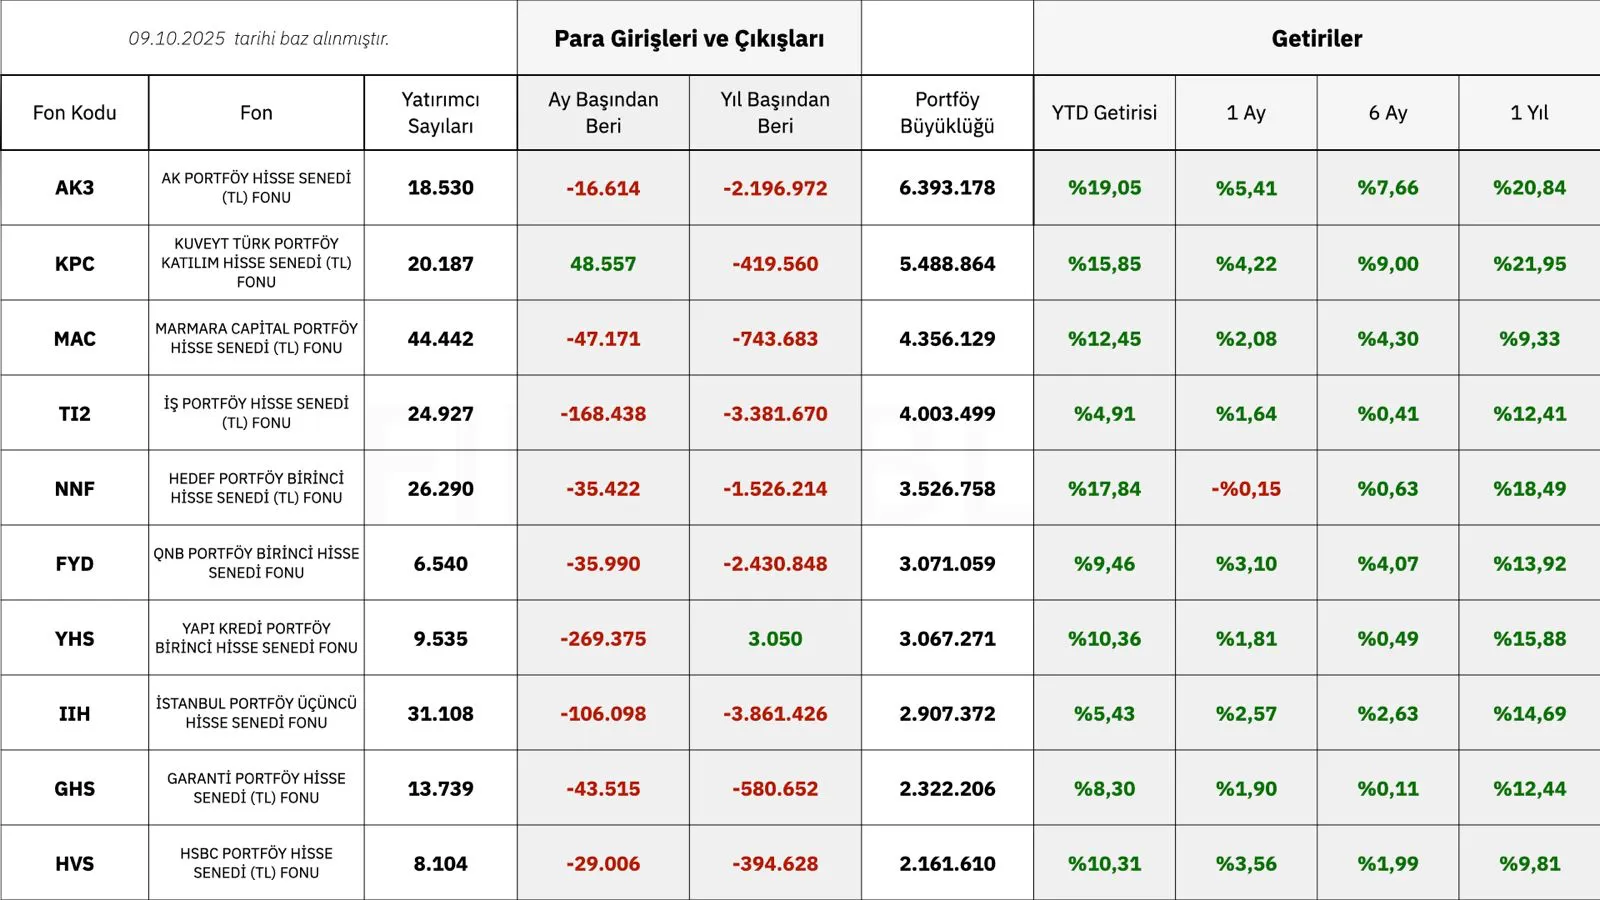Click the 09.10.2025 date note
The image size is (1600, 900).
click(x=258, y=39)
